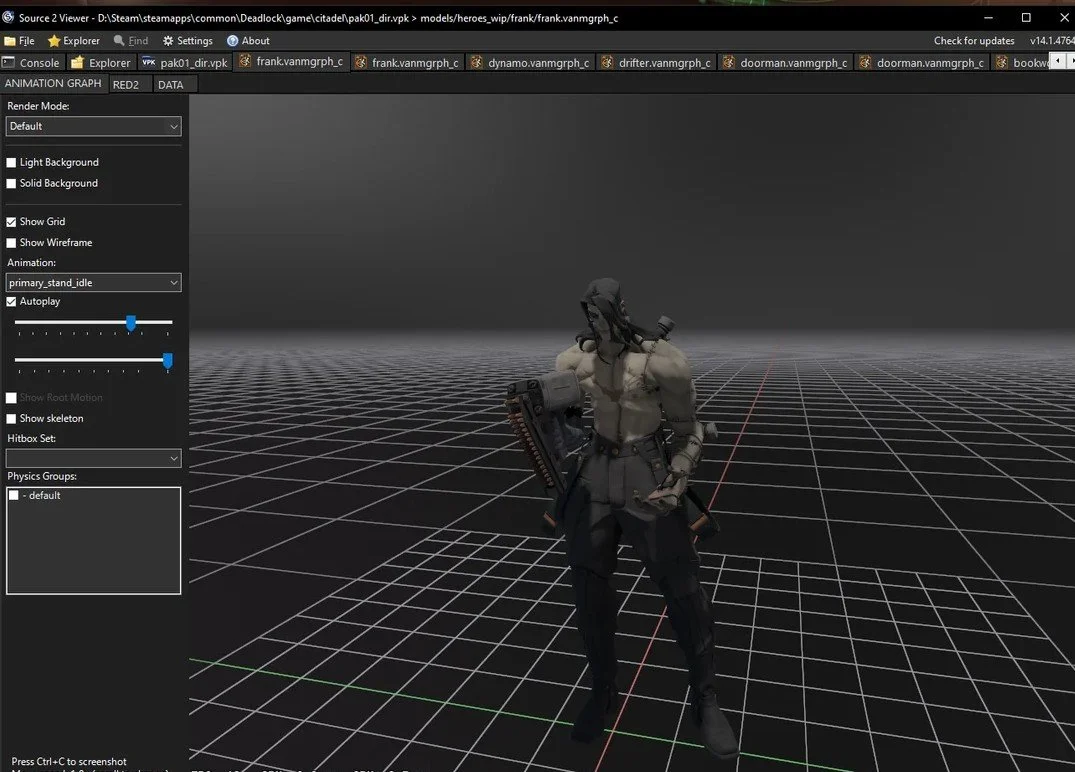Uncheck Show Grid checkbox
The height and width of the screenshot is (772, 1075).
[11, 222]
